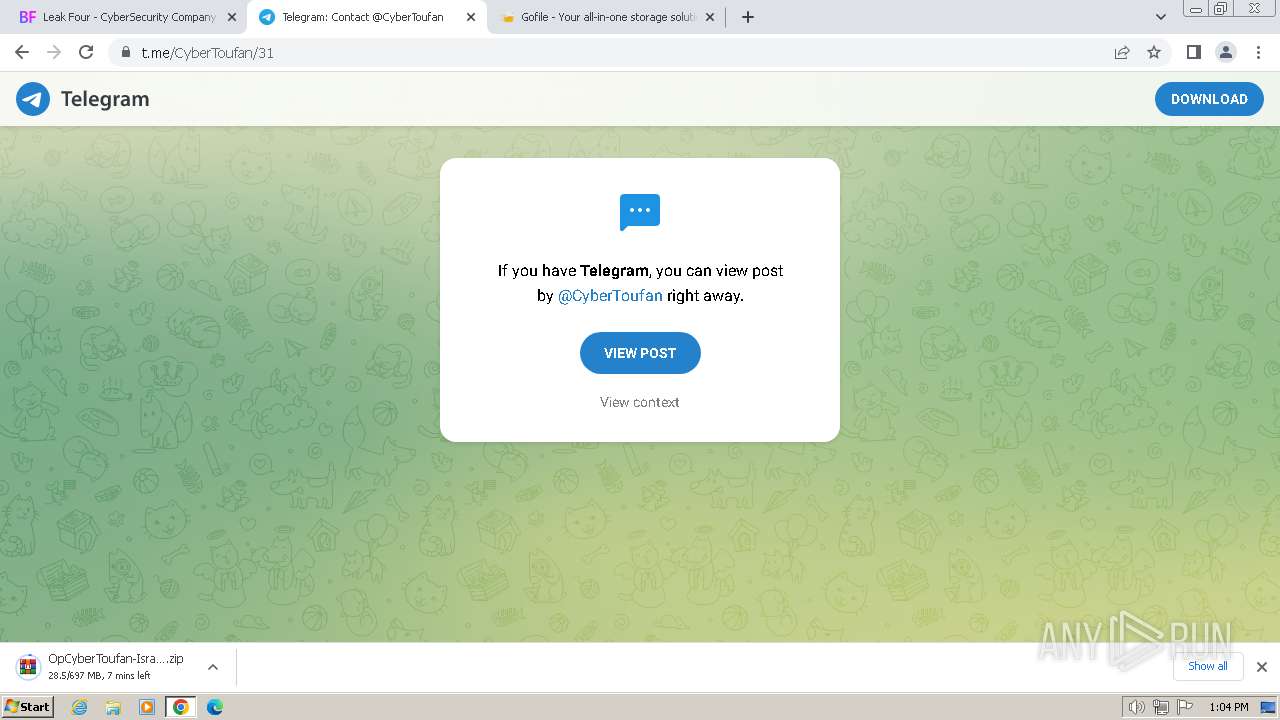The width and height of the screenshot is (1280, 720).
Task: Launch Internet Explorer from taskbar
Action: 80,707
